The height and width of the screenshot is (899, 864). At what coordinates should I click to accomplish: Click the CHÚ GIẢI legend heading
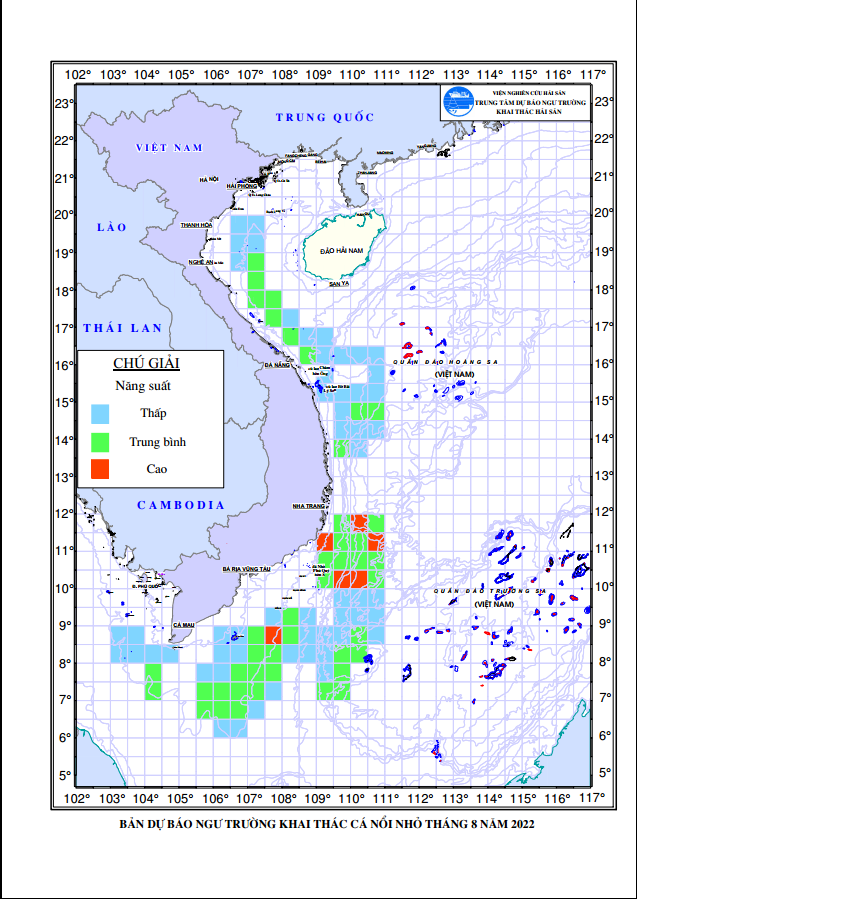click(146, 363)
